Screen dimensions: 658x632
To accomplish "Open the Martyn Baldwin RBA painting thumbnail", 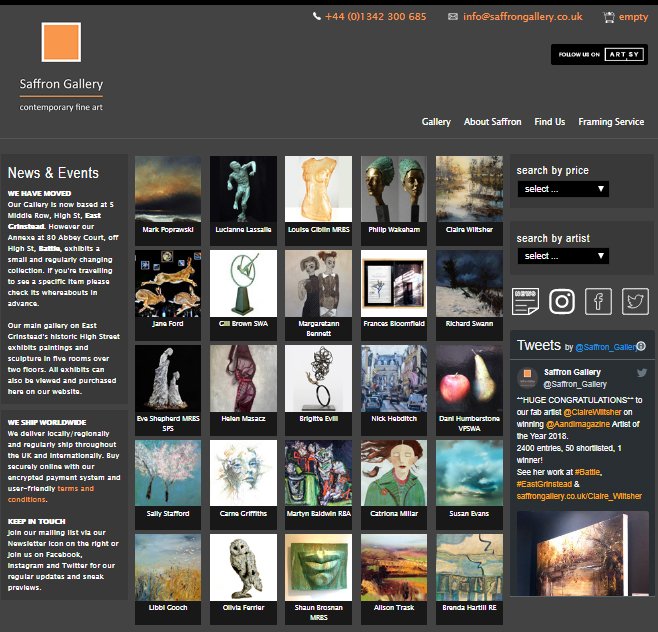I will point(319,473).
